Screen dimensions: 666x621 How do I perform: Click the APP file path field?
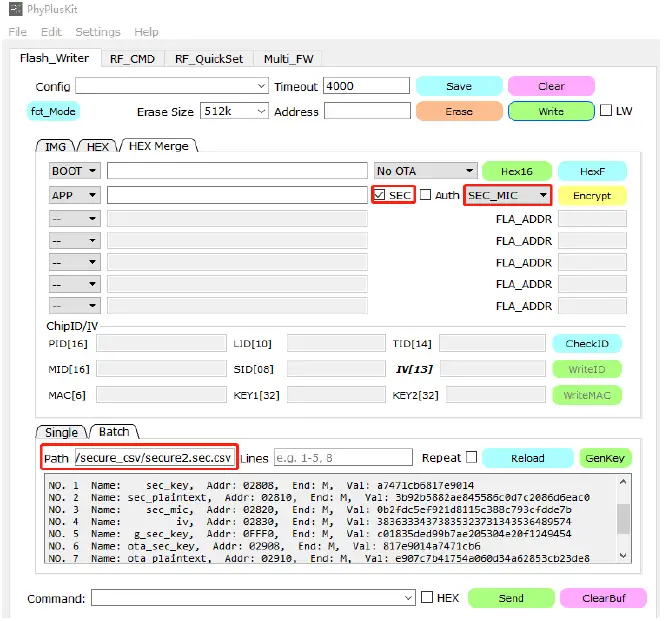click(237, 195)
